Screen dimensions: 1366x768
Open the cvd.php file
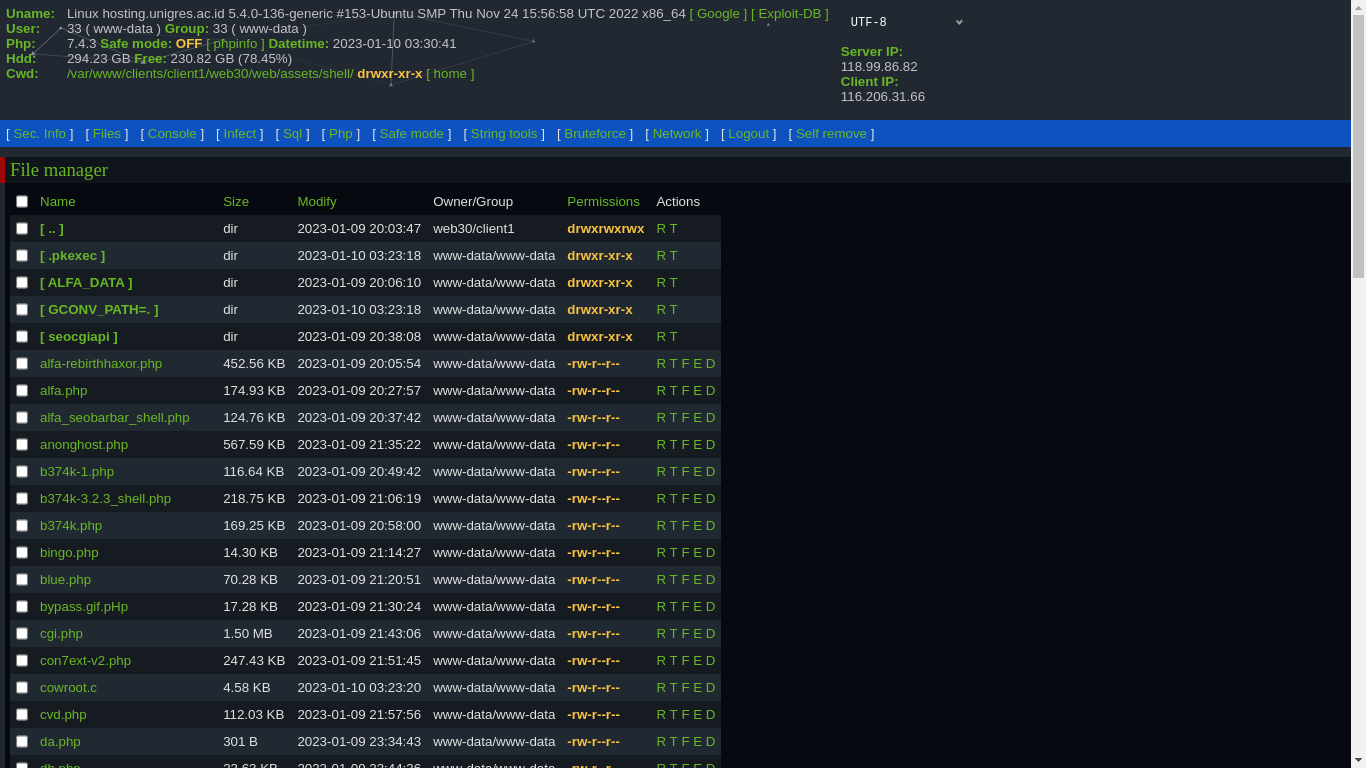[63, 715]
